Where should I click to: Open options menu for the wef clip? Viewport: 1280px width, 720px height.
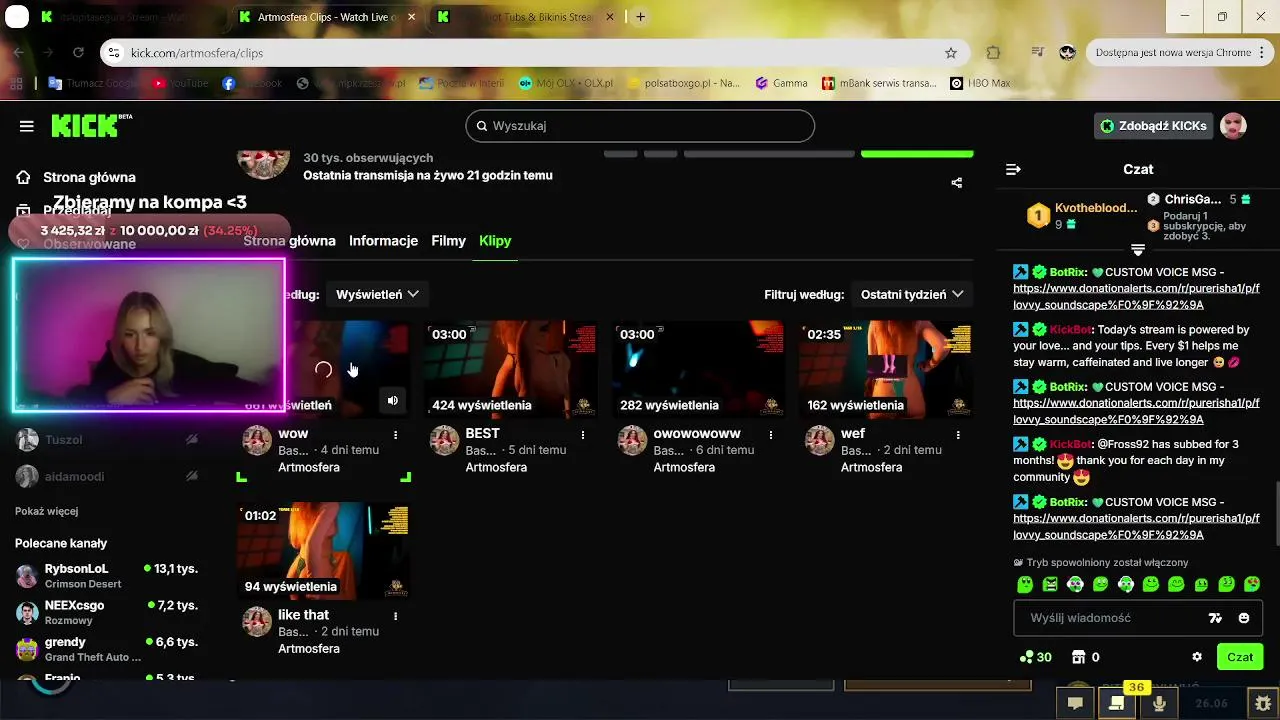tap(958, 435)
